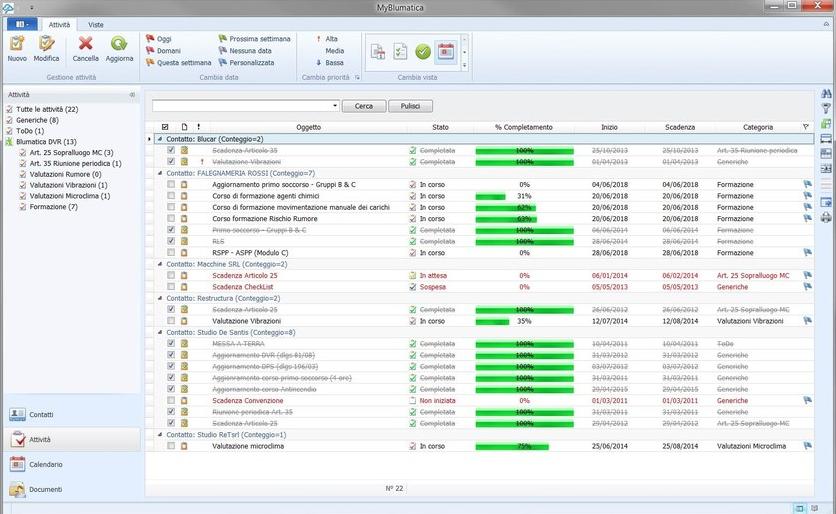Switch to the Viste ribbon tab
This screenshot has height=514, width=836.
click(x=95, y=23)
